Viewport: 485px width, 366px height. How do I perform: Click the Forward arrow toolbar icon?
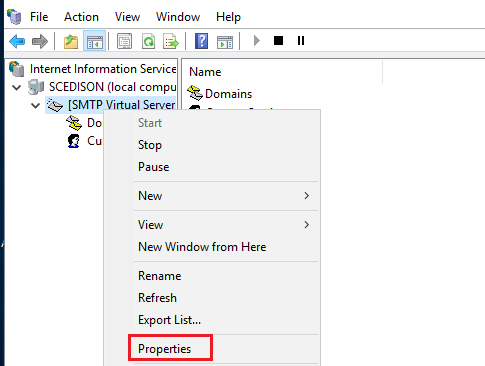pyautogui.click(x=40, y=41)
